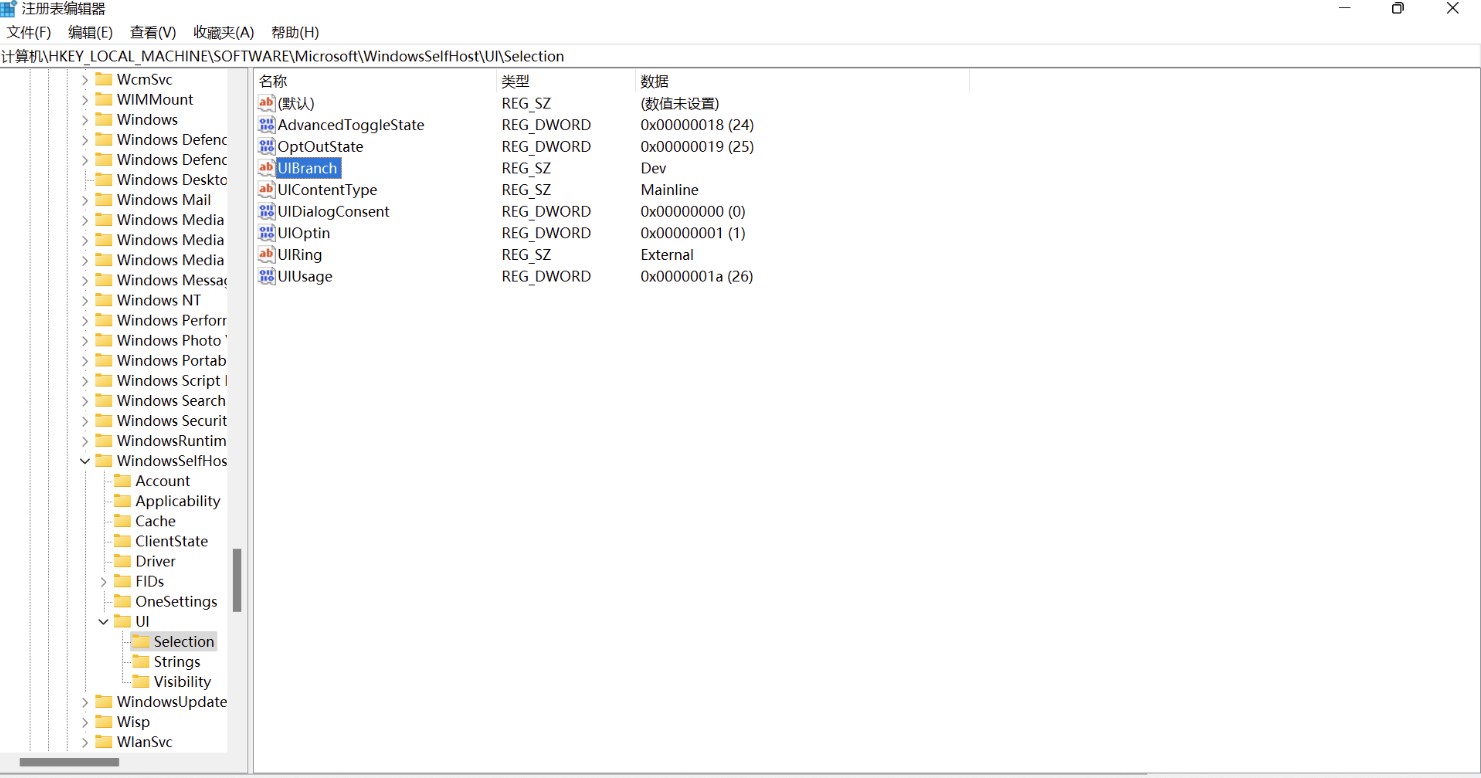Screen dimensions: 1481x778
Task: Open the 收藏夹(A) menu
Action: [x=224, y=33]
